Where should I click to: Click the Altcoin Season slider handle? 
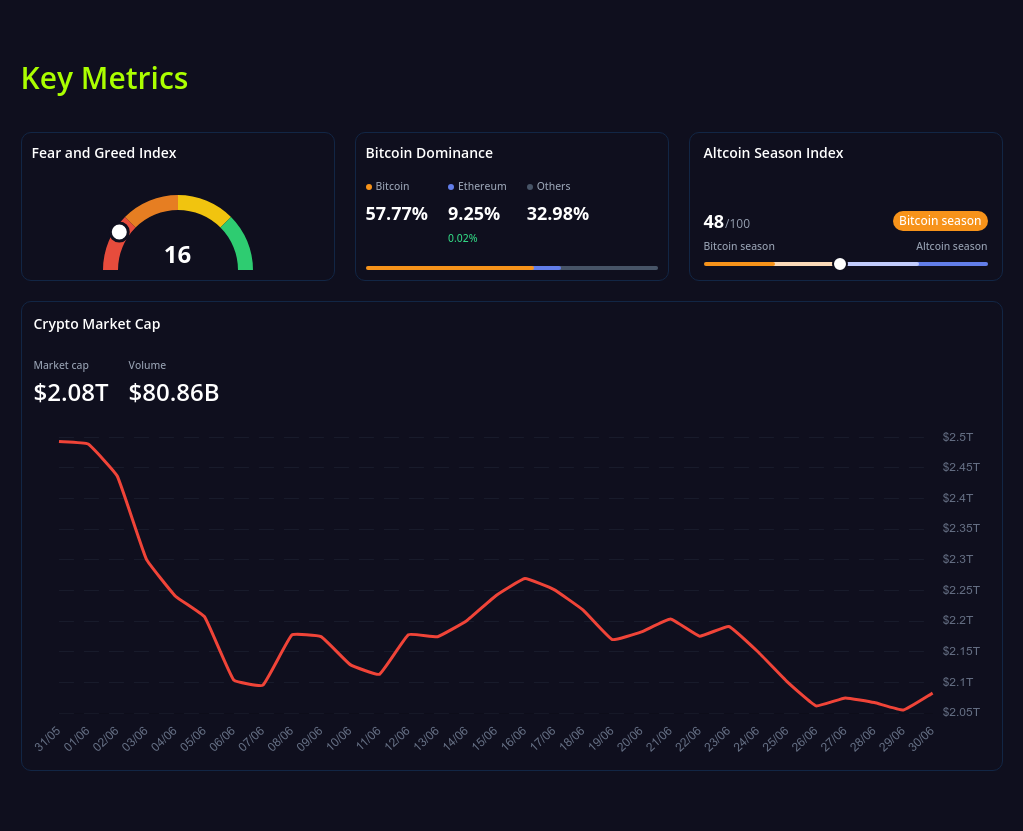(x=840, y=264)
